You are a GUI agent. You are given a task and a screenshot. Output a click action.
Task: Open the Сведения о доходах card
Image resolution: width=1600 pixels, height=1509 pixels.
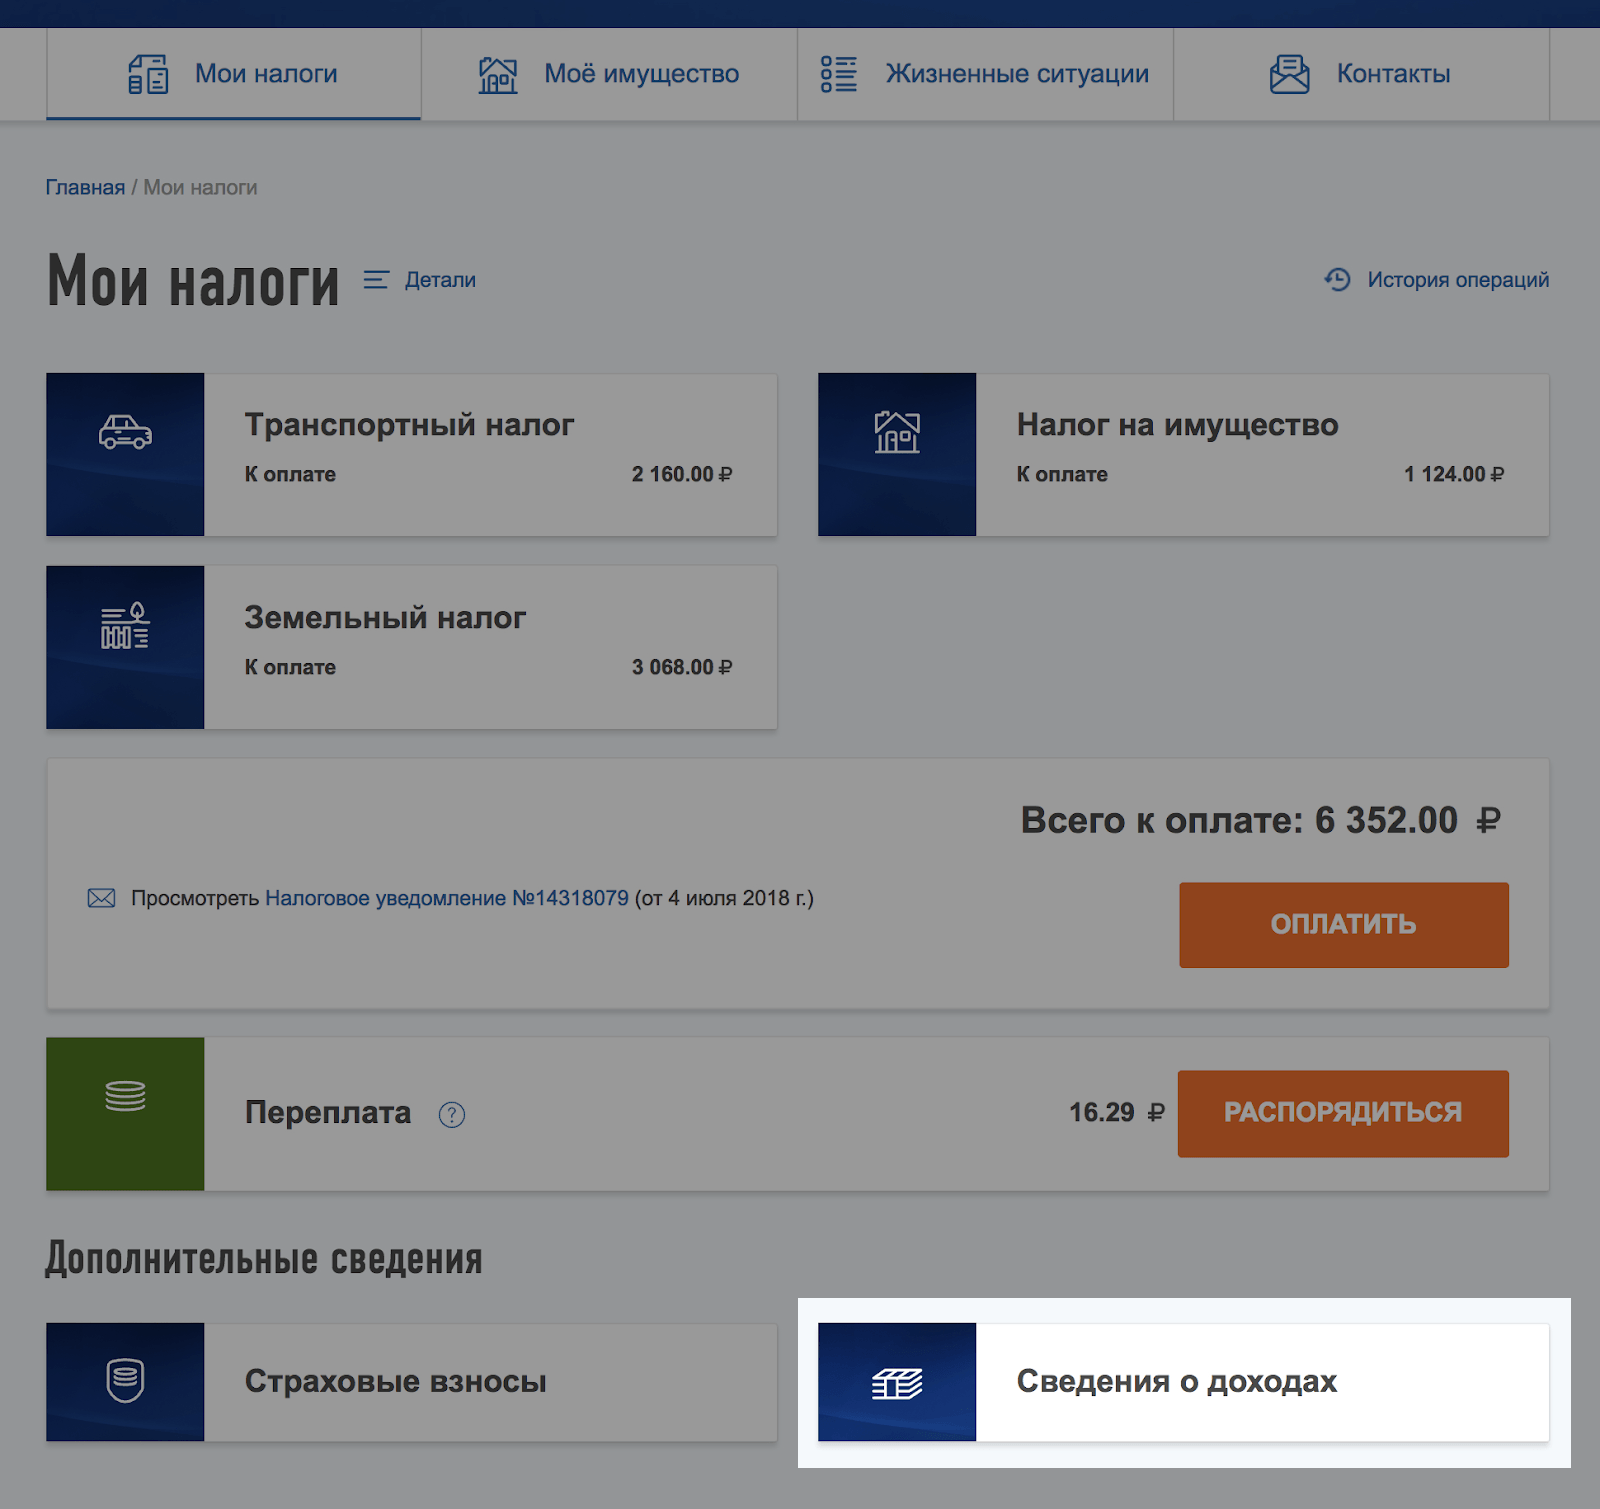[1183, 1382]
